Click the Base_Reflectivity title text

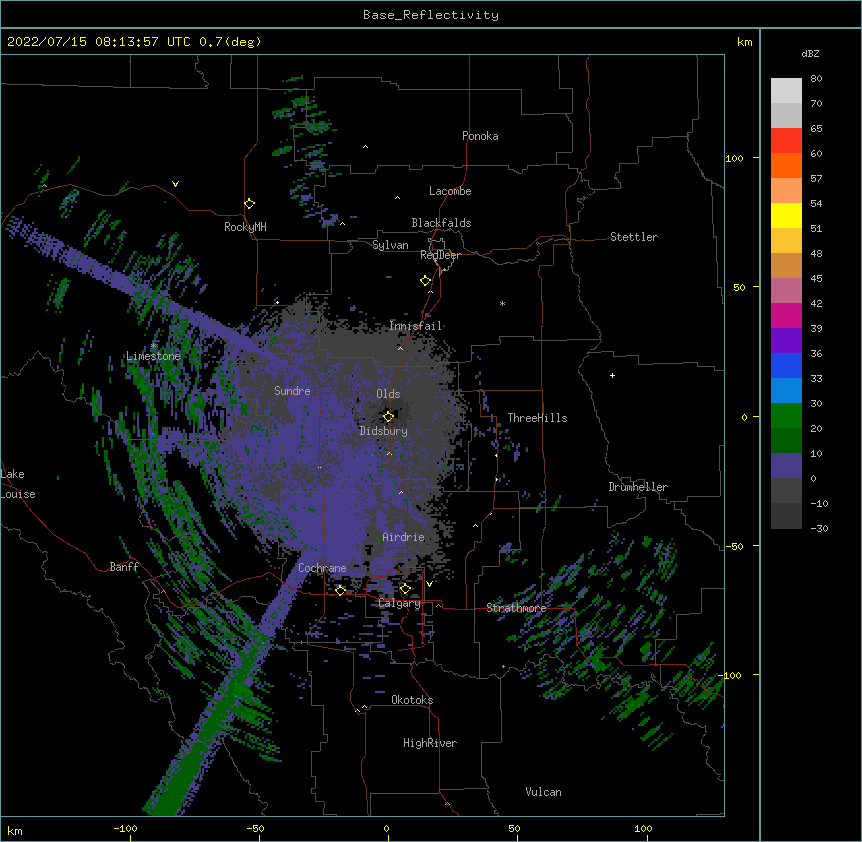[431, 15]
